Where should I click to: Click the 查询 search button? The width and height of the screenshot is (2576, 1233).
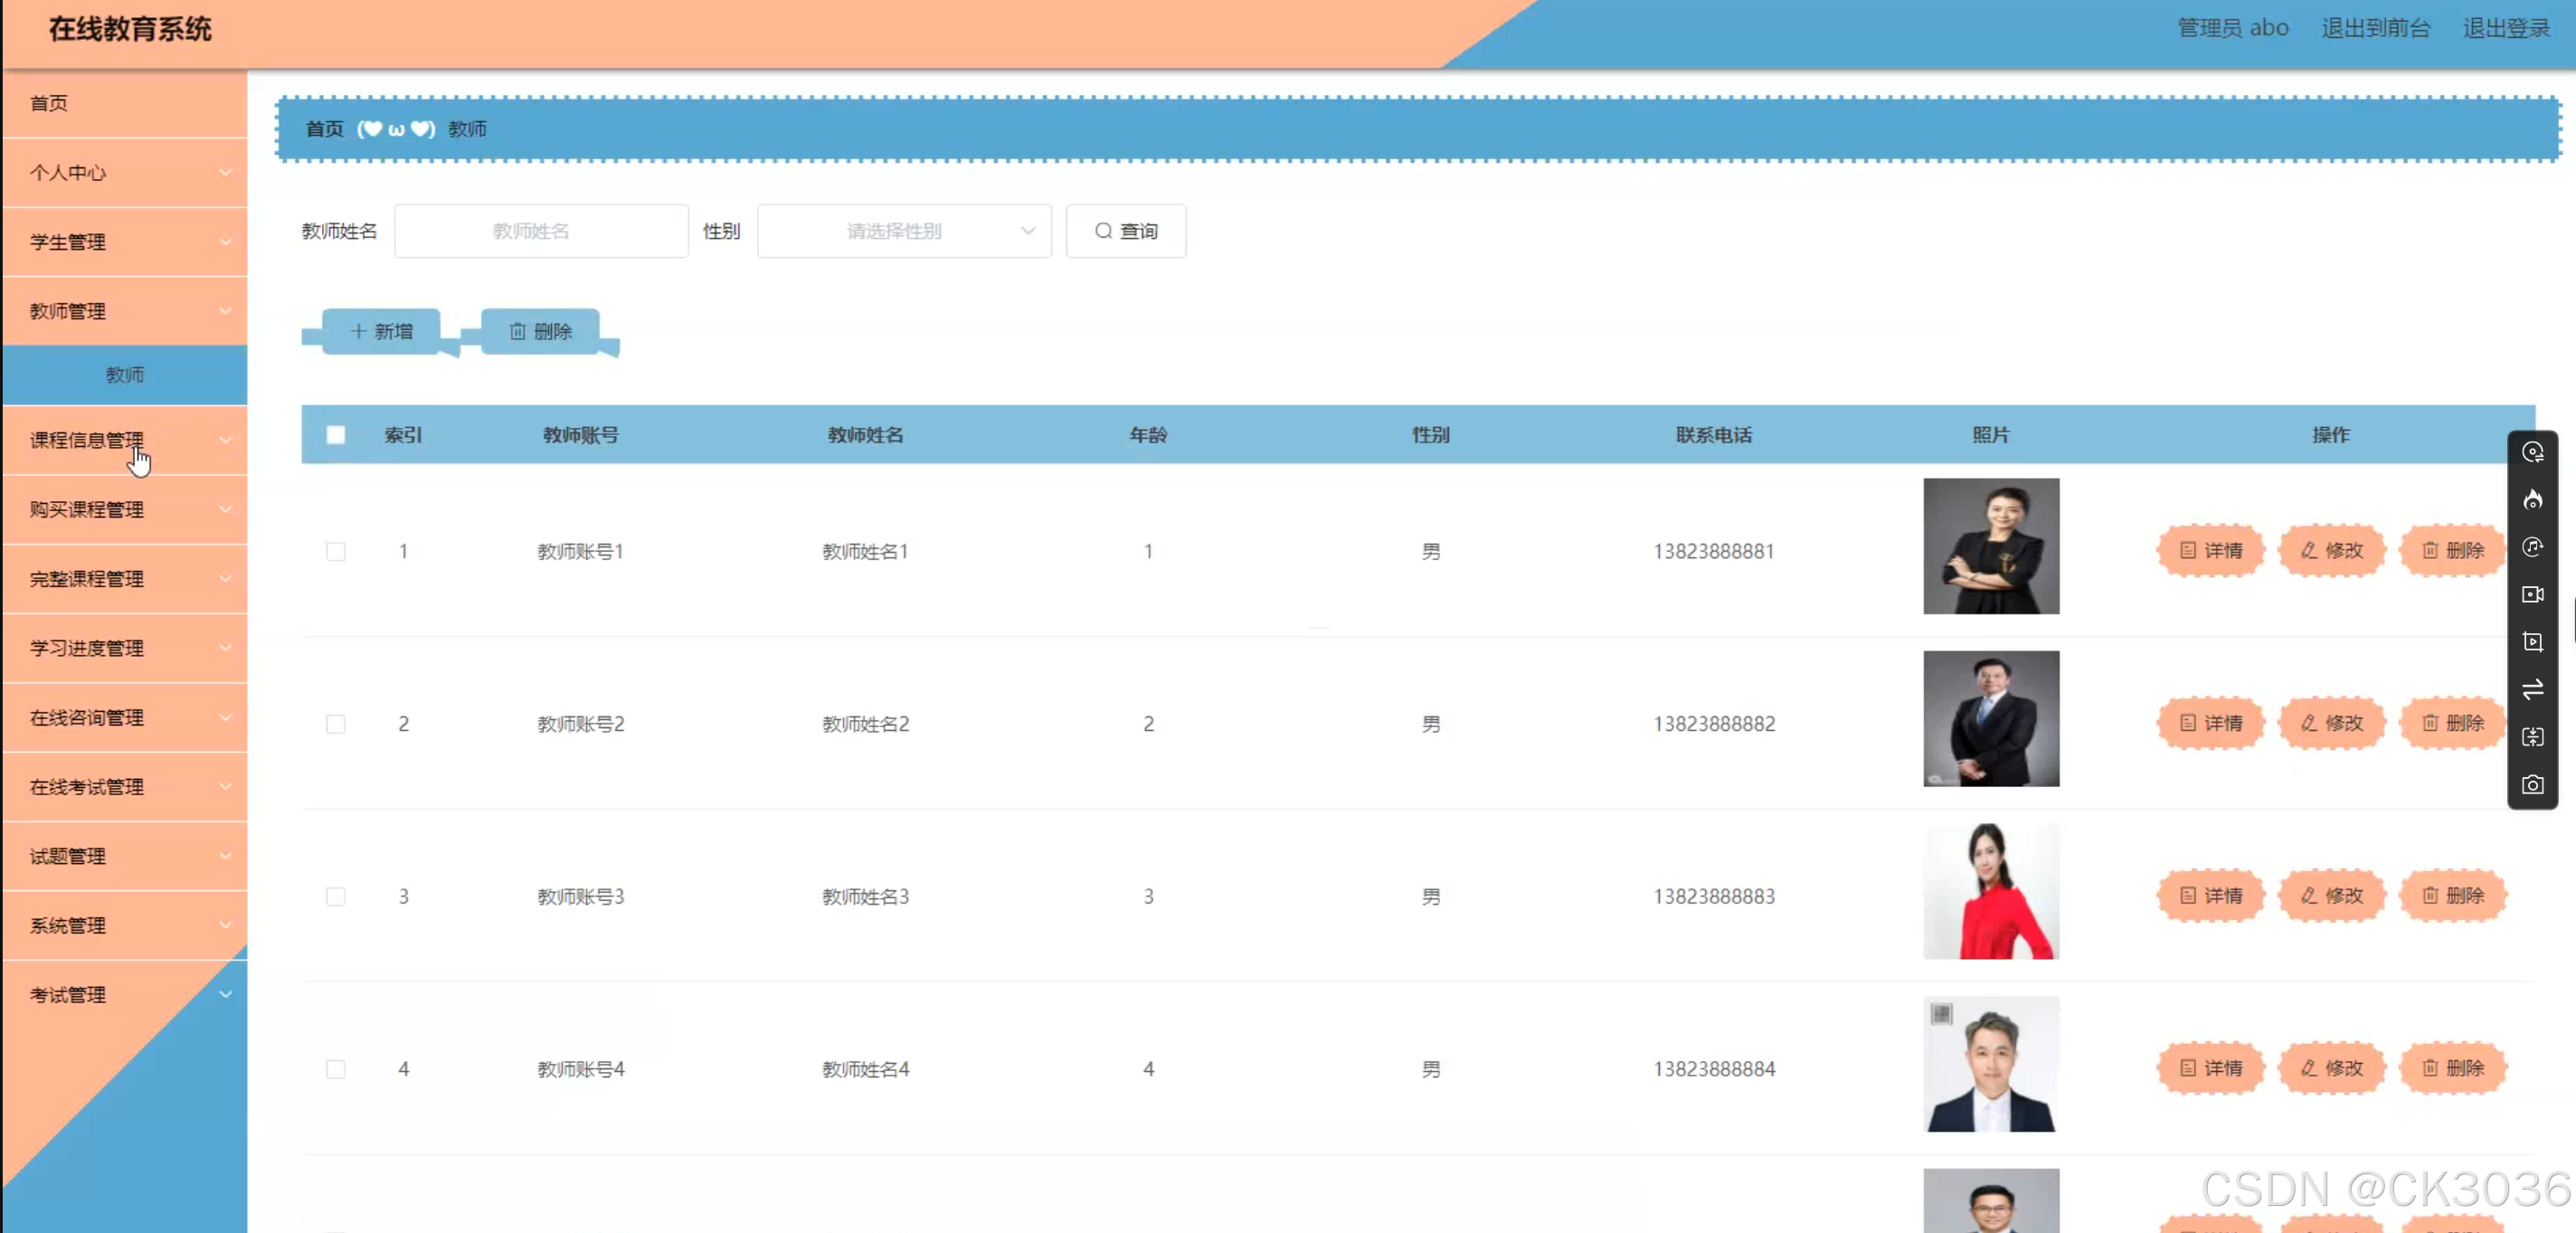pyautogui.click(x=1125, y=231)
